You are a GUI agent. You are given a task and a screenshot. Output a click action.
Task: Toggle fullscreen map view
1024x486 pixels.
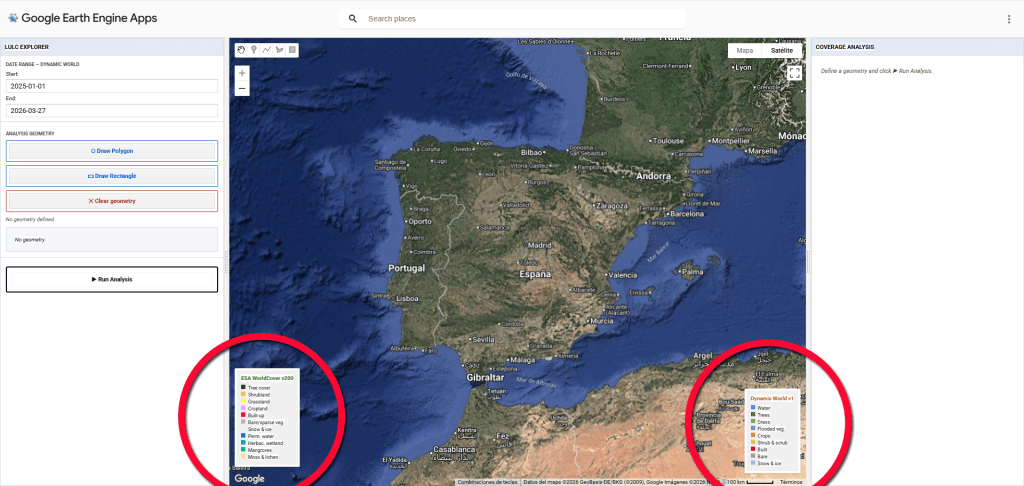[794, 73]
